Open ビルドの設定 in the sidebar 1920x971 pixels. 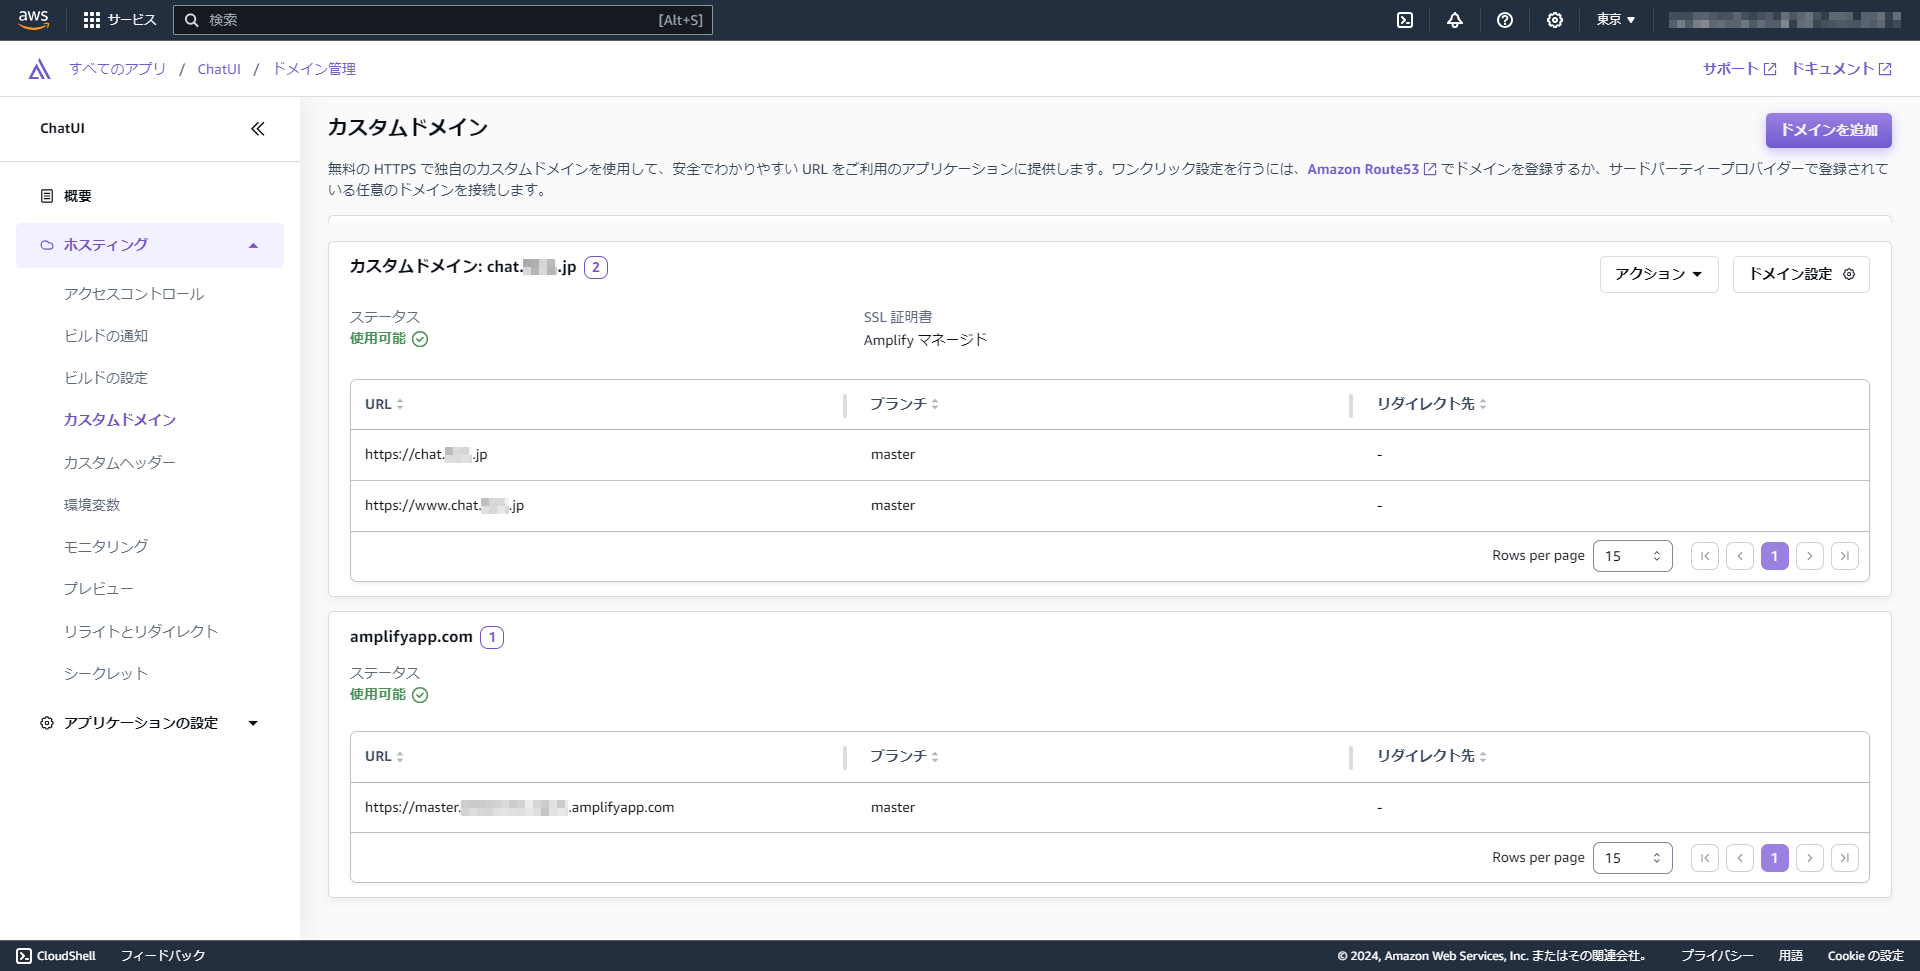(x=106, y=378)
